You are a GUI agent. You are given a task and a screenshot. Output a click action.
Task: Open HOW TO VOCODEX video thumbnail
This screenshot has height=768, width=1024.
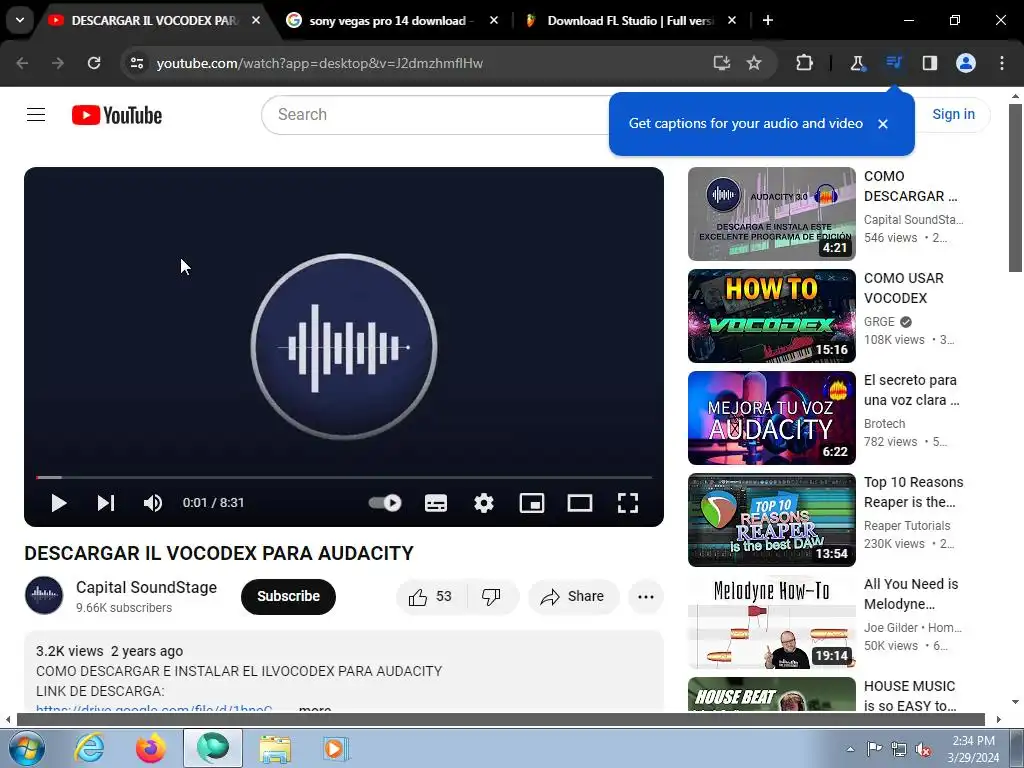pyautogui.click(x=771, y=315)
